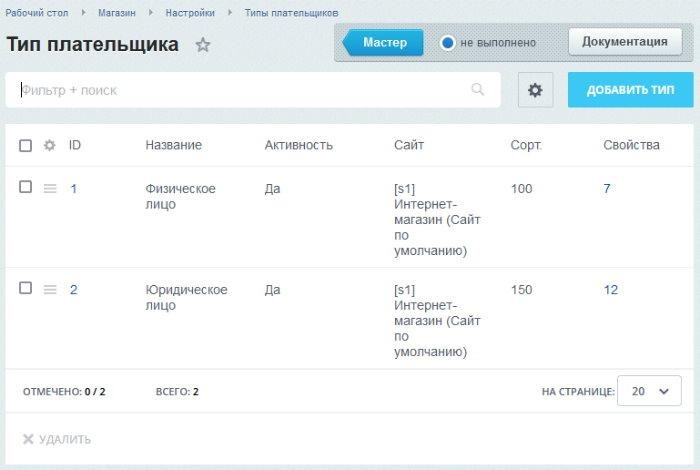
Task: Open the 7 properties link for Физическое лицо
Action: pos(607,188)
